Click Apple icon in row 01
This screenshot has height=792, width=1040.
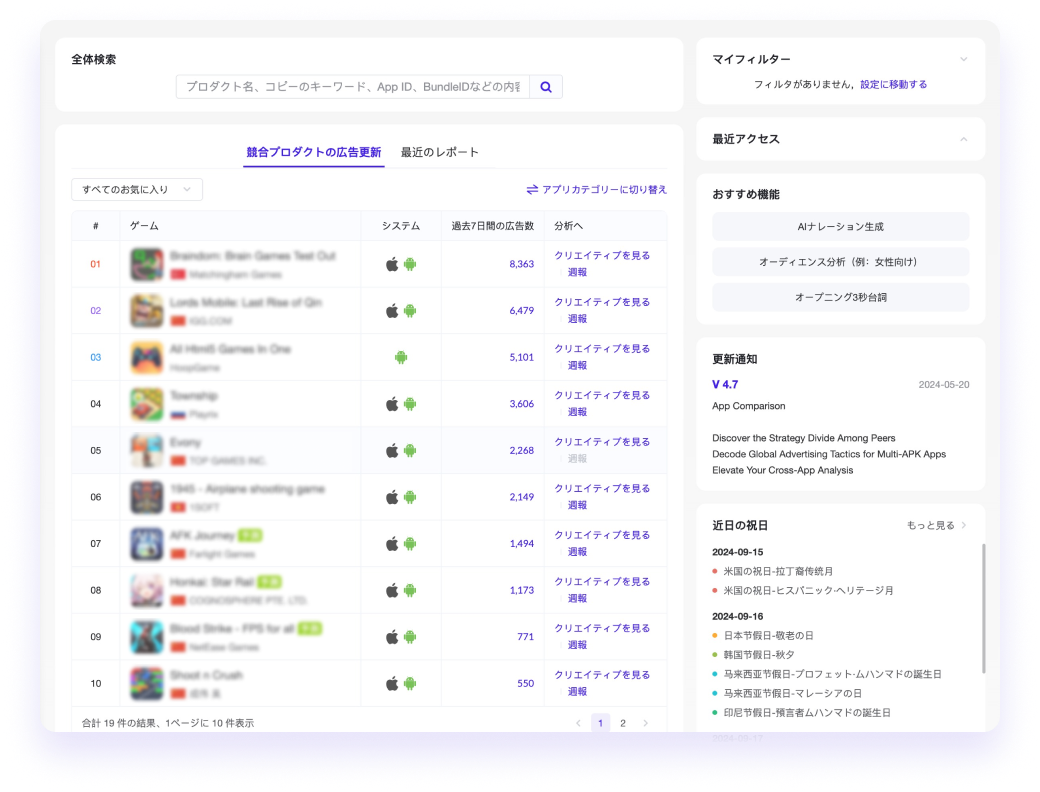(392, 265)
